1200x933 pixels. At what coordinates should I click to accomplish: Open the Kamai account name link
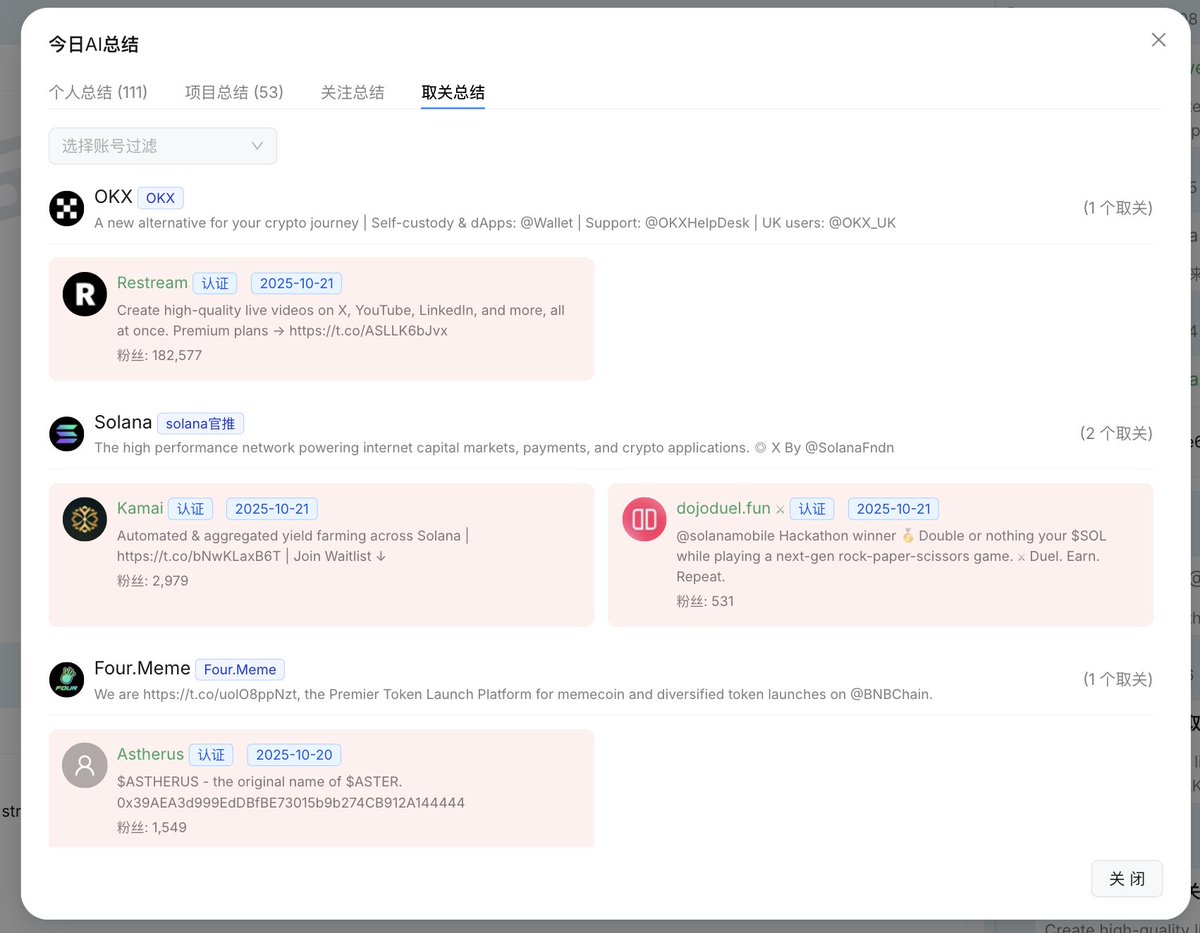point(140,508)
